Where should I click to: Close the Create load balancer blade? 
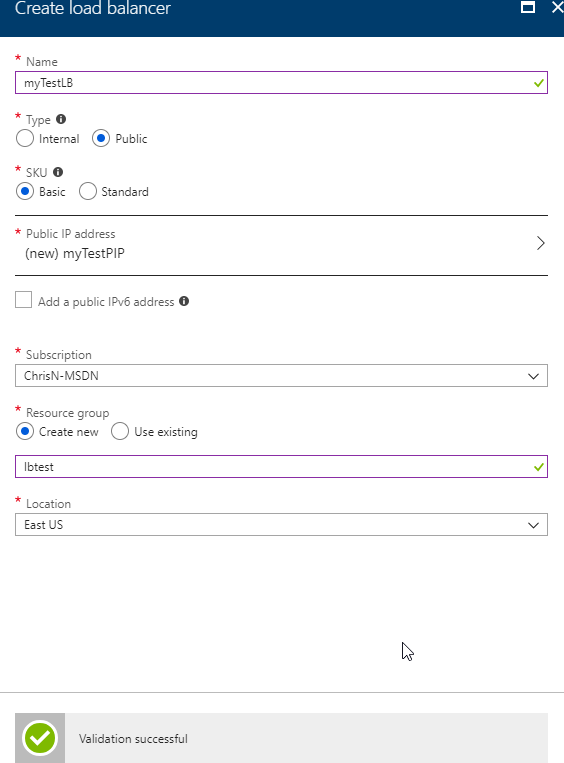pyautogui.click(x=558, y=7)
